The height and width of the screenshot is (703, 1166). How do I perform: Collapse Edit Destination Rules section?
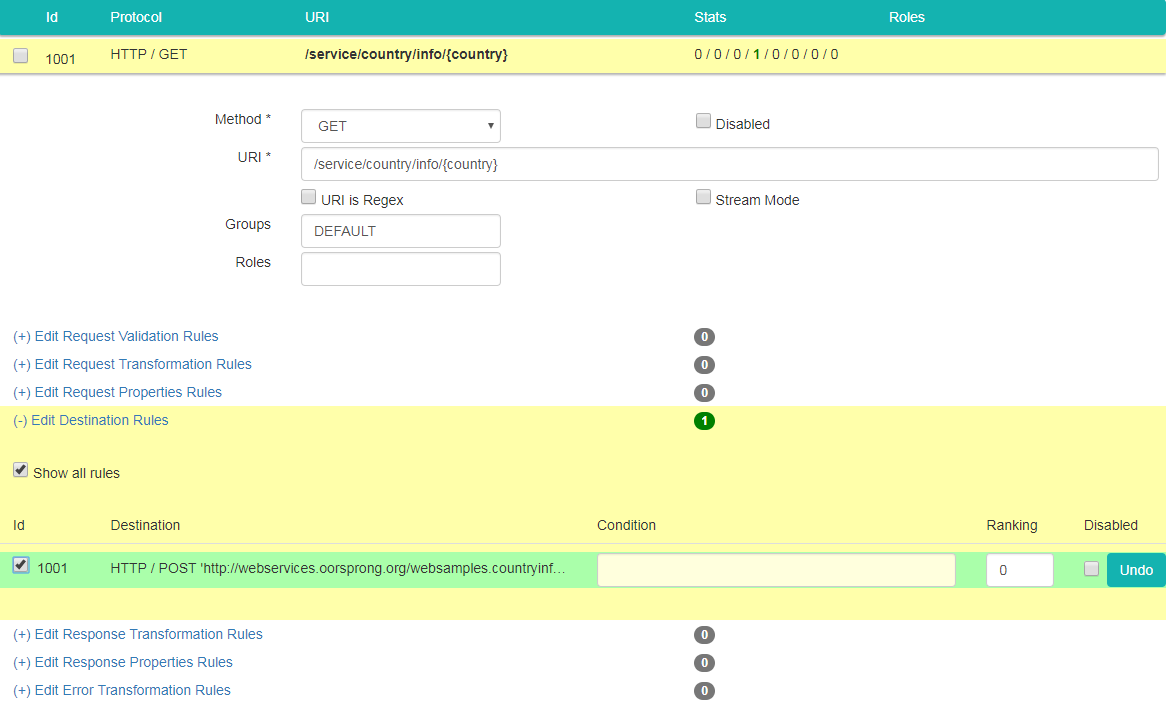pyautogui.click(x=91, y=421)
